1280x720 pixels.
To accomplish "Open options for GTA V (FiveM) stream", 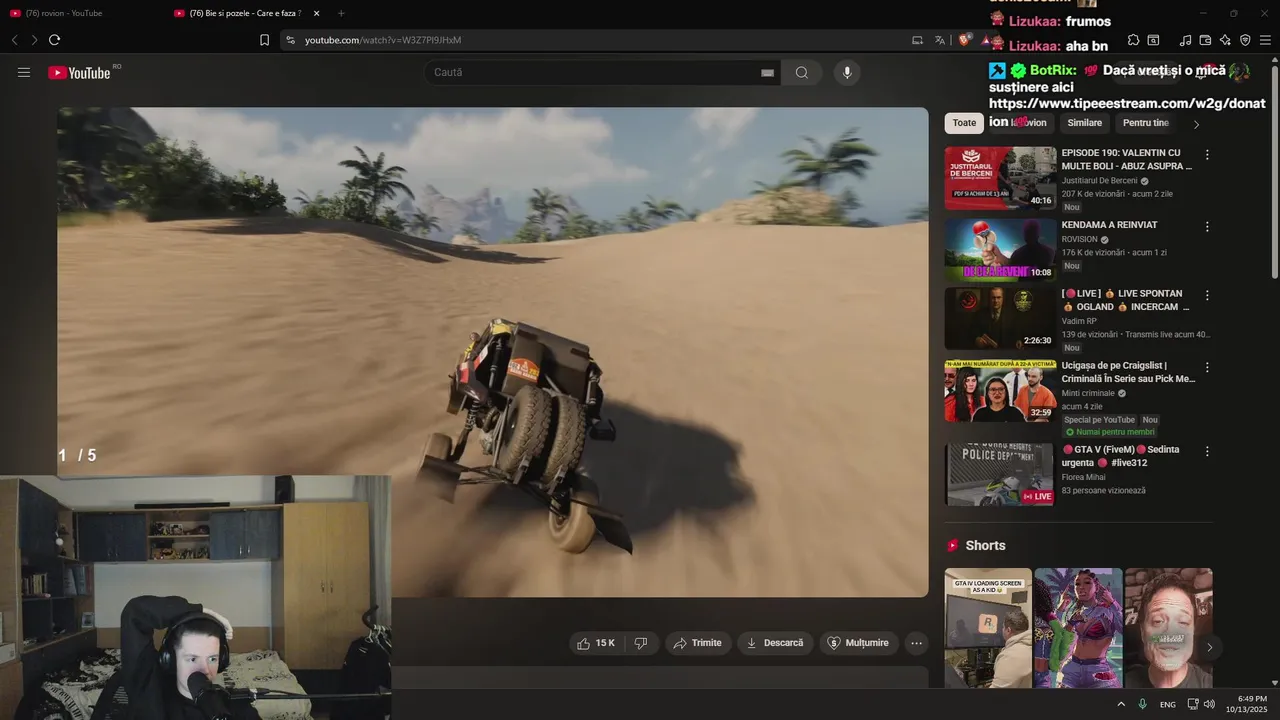I will pos(1207,452).
